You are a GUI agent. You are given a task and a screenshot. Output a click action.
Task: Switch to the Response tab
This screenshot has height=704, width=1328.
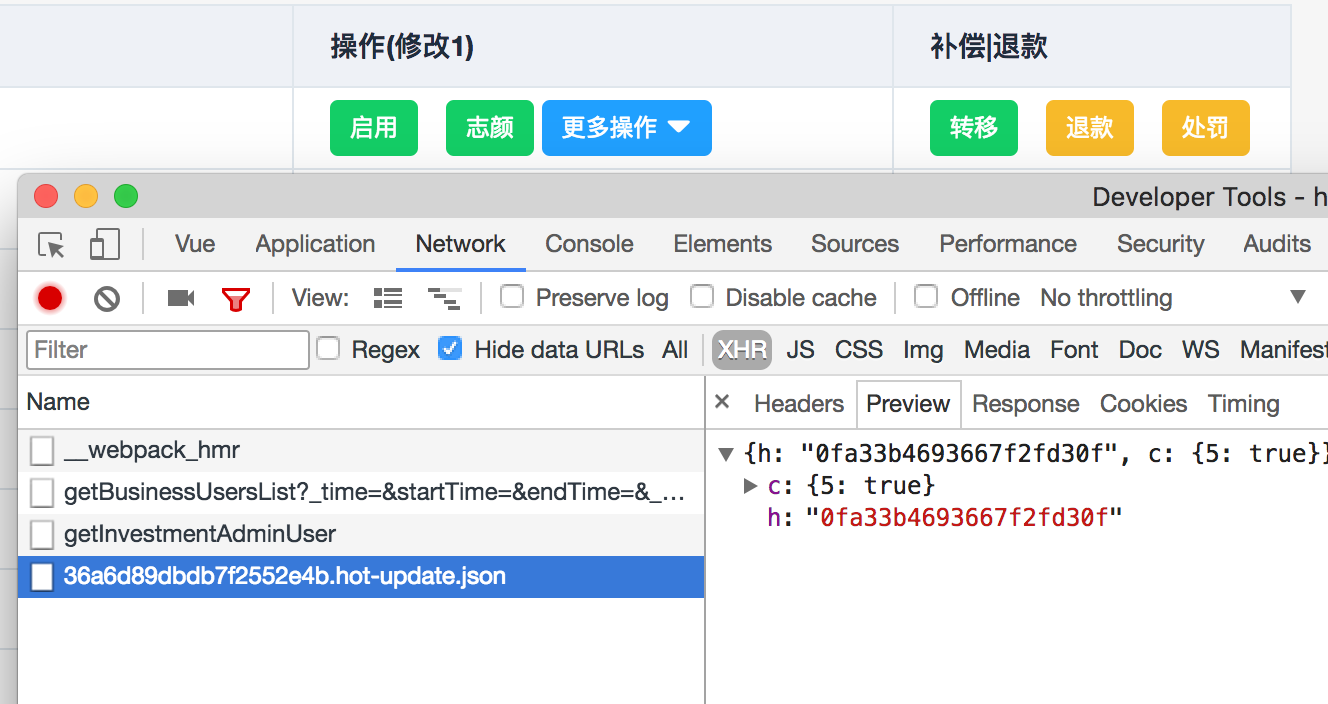click(1026, 404)
